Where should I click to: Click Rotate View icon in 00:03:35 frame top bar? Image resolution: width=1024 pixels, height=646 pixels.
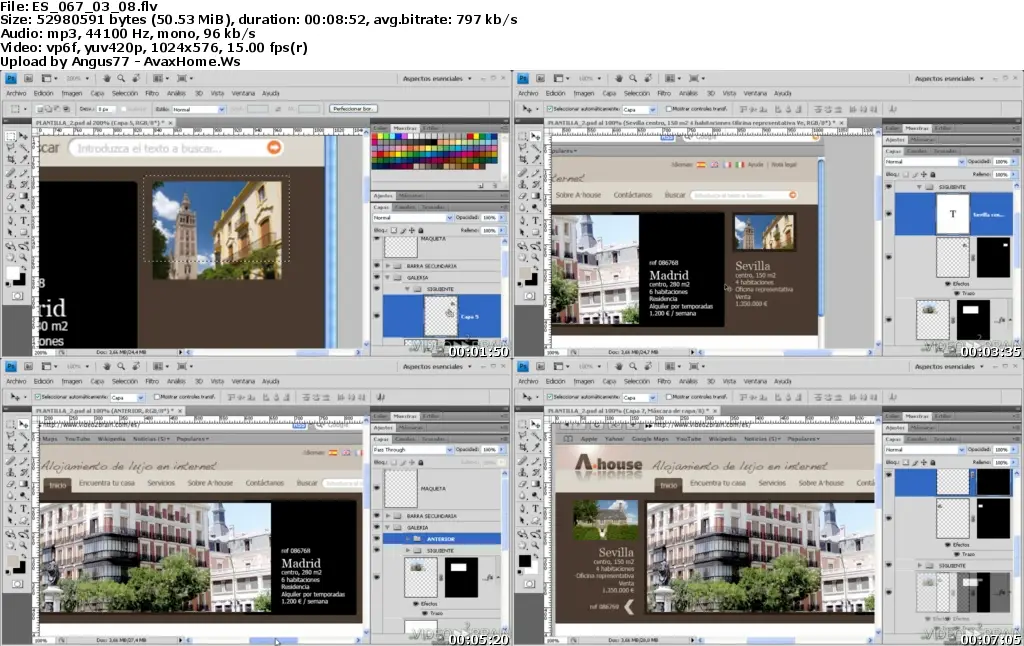click(648, 78)
